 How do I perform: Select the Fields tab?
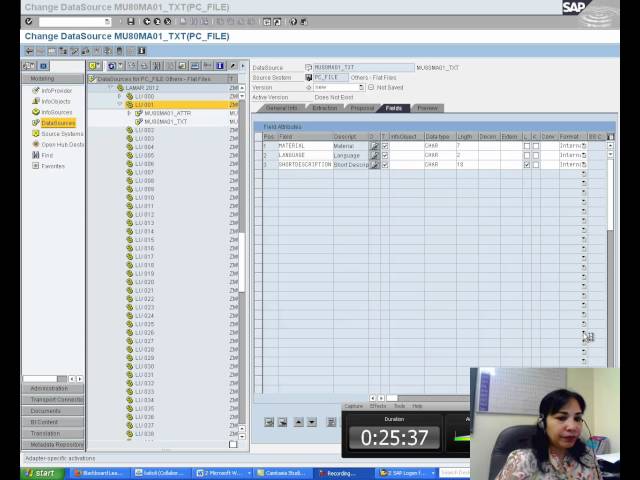click(393, 108)
